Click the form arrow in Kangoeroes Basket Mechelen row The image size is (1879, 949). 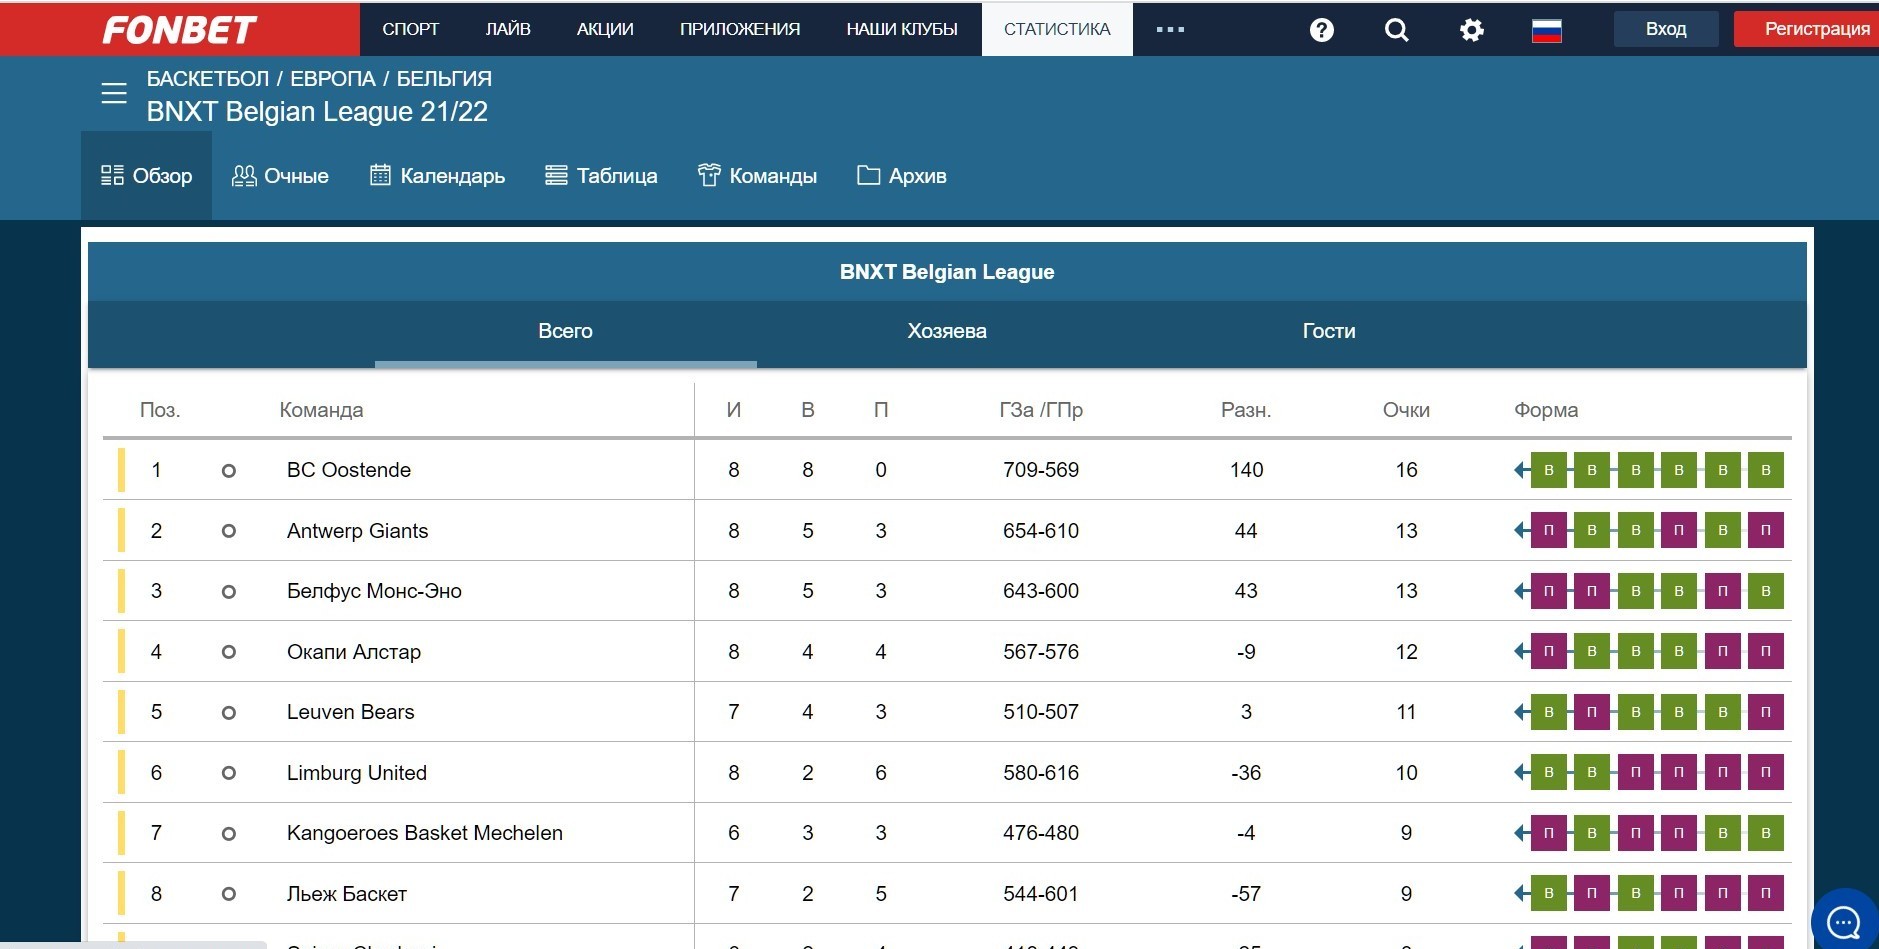pyautogui.click(x=1521, y=833)
